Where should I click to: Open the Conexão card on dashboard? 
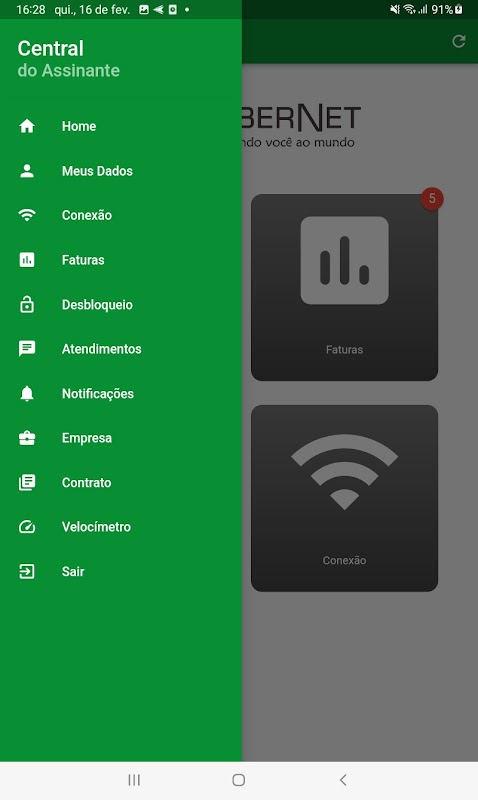click(344, 498)
